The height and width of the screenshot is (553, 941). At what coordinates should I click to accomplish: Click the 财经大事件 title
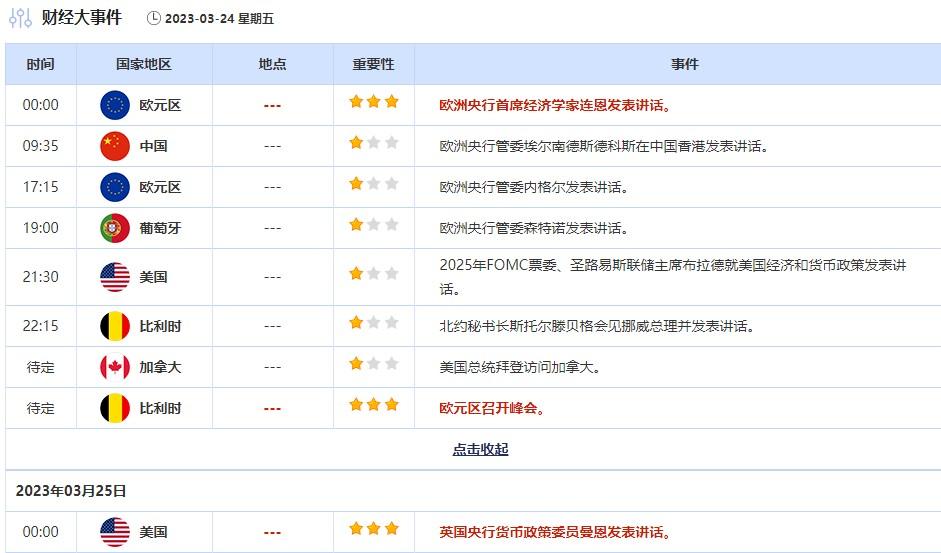pos(82,17)
